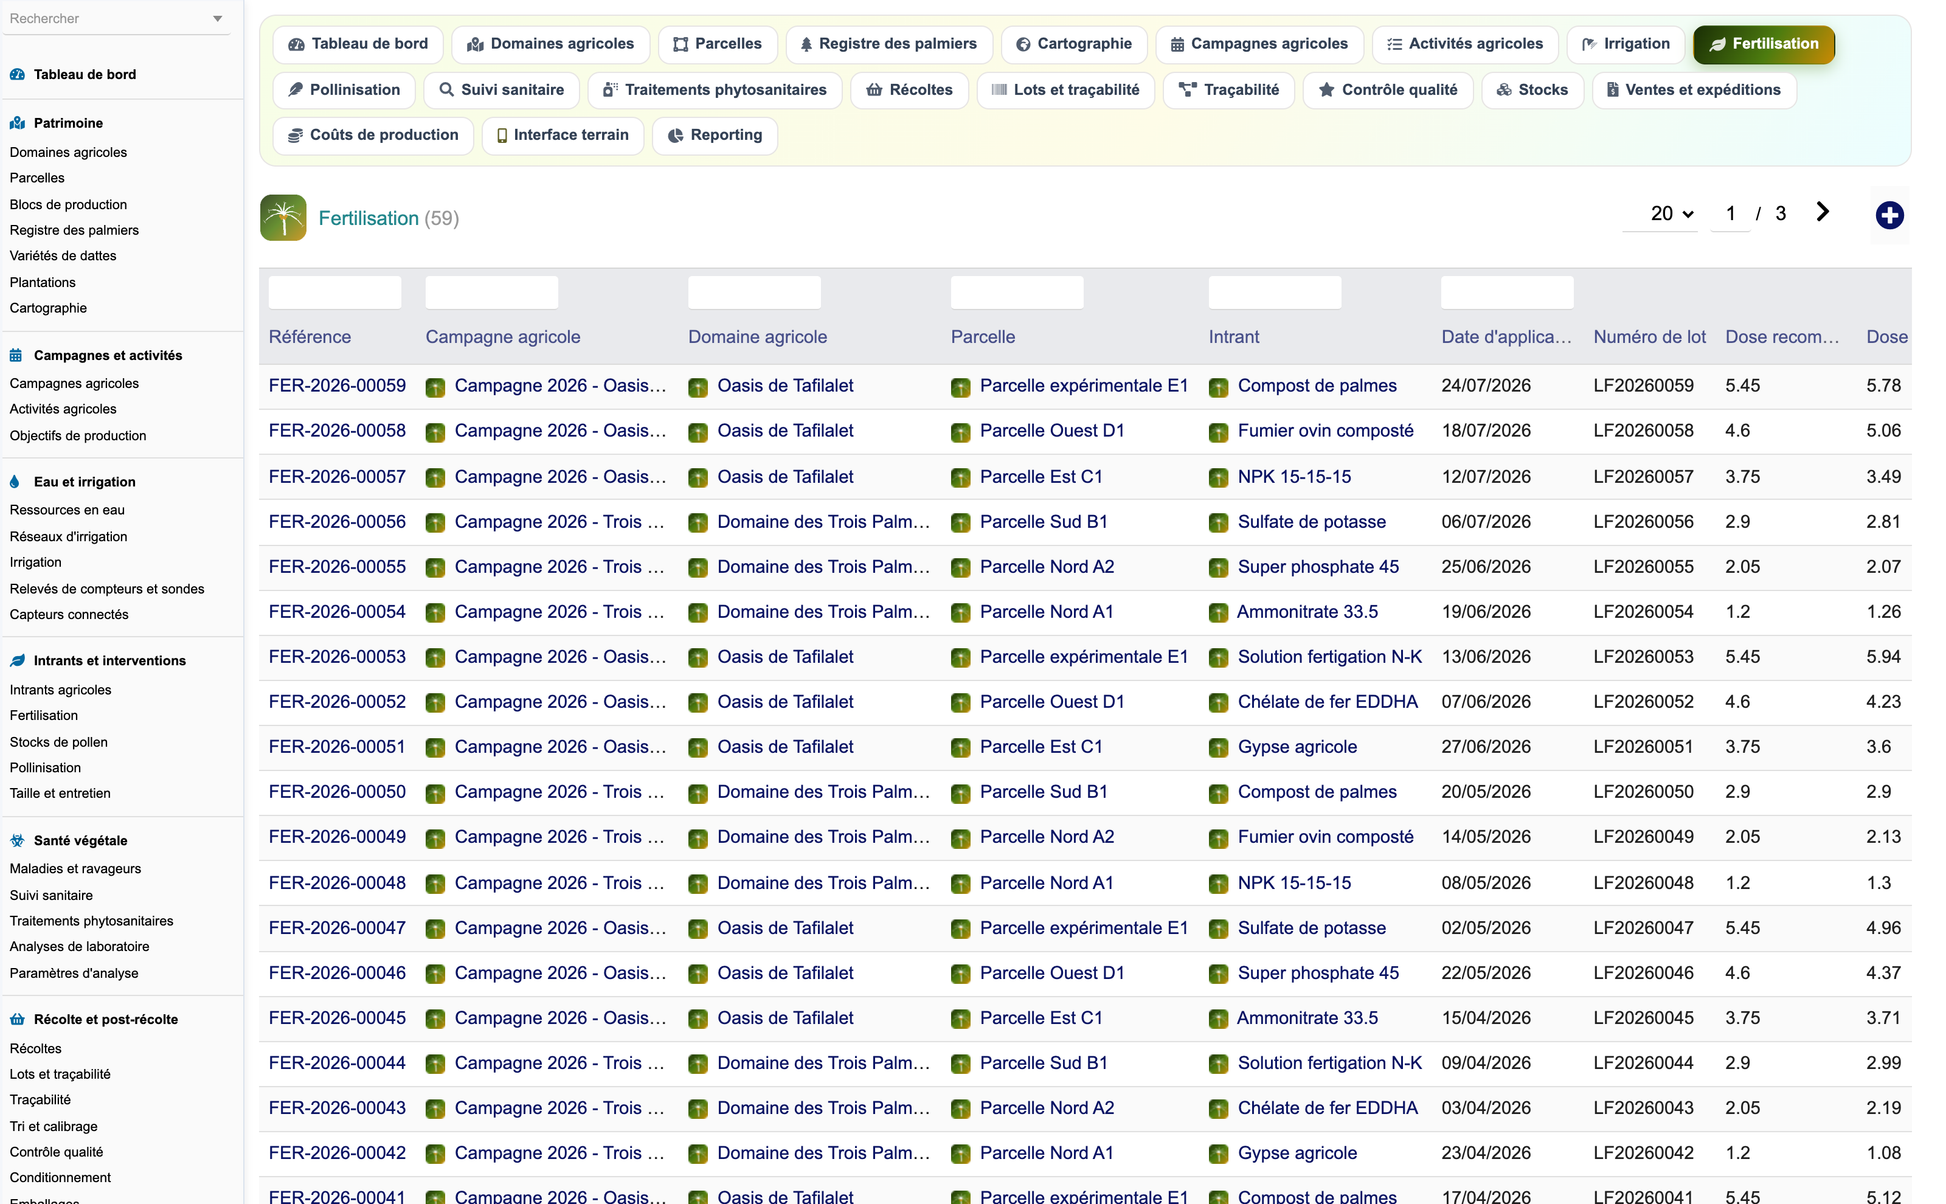The width and height of the screenshot is (1946, 1204).
Task: Sort by the Parcelle column header
Action: pos(982,337)
